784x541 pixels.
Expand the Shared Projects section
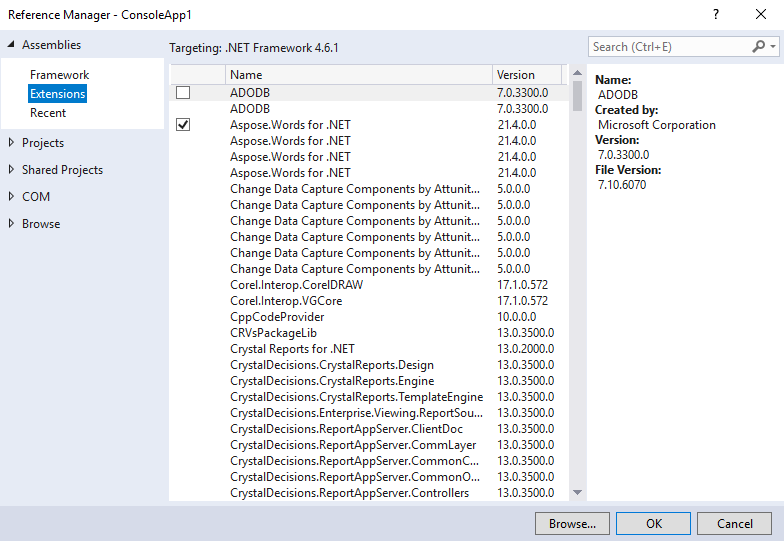11,170
